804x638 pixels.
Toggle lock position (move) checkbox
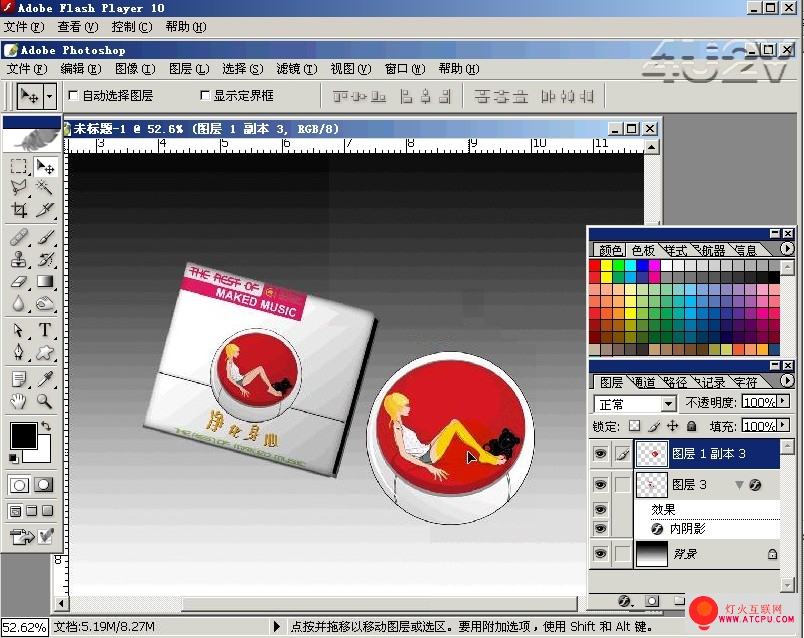click(x=672, y=426)
